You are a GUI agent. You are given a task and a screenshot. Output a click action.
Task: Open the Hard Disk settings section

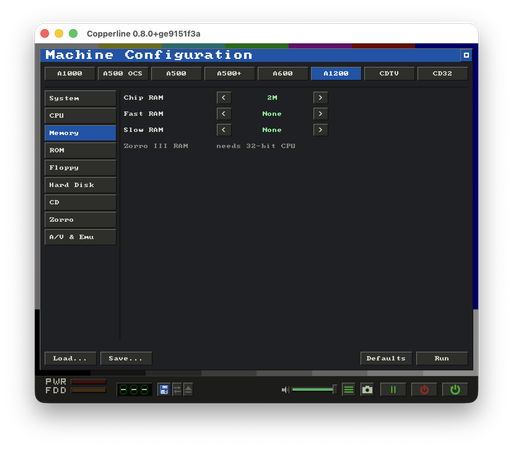point(80,185)
